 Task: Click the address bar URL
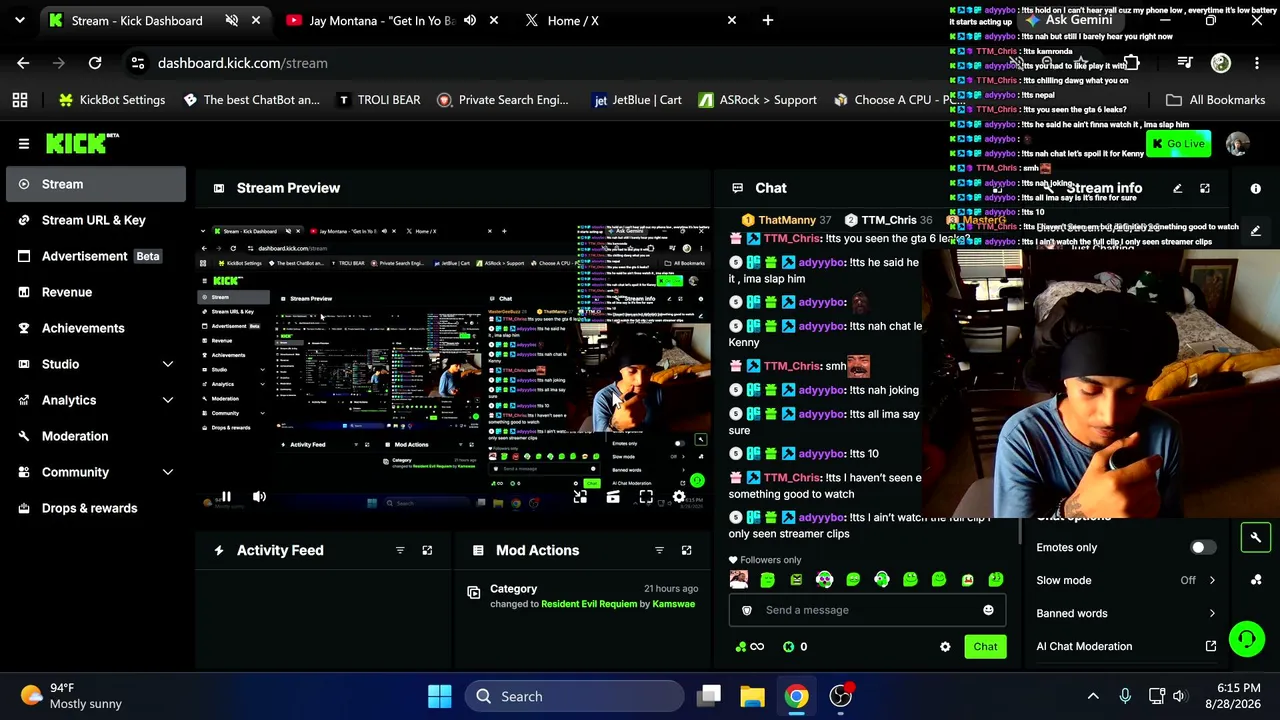(x=243, y=63)
